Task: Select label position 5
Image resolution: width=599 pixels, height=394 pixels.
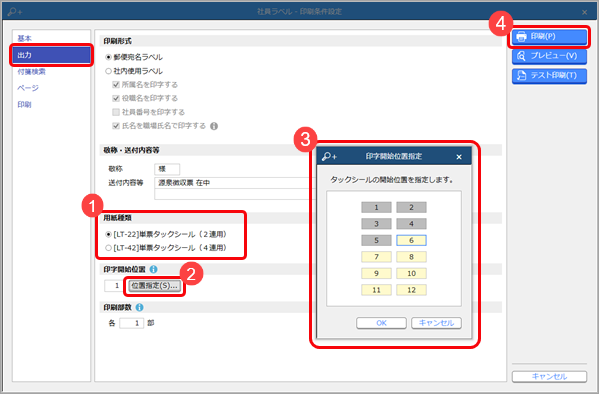Action: [376, 240]
